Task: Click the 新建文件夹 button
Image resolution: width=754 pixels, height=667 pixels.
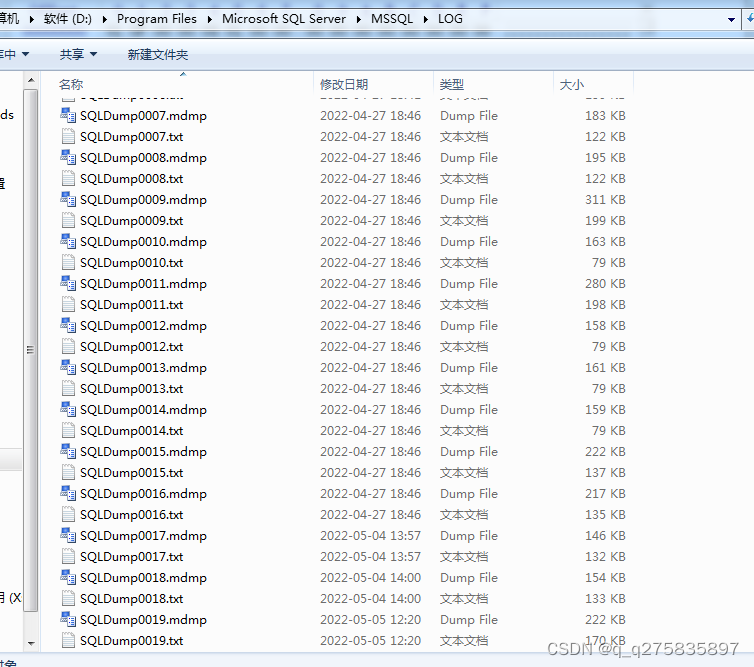Action: [158, 54]
